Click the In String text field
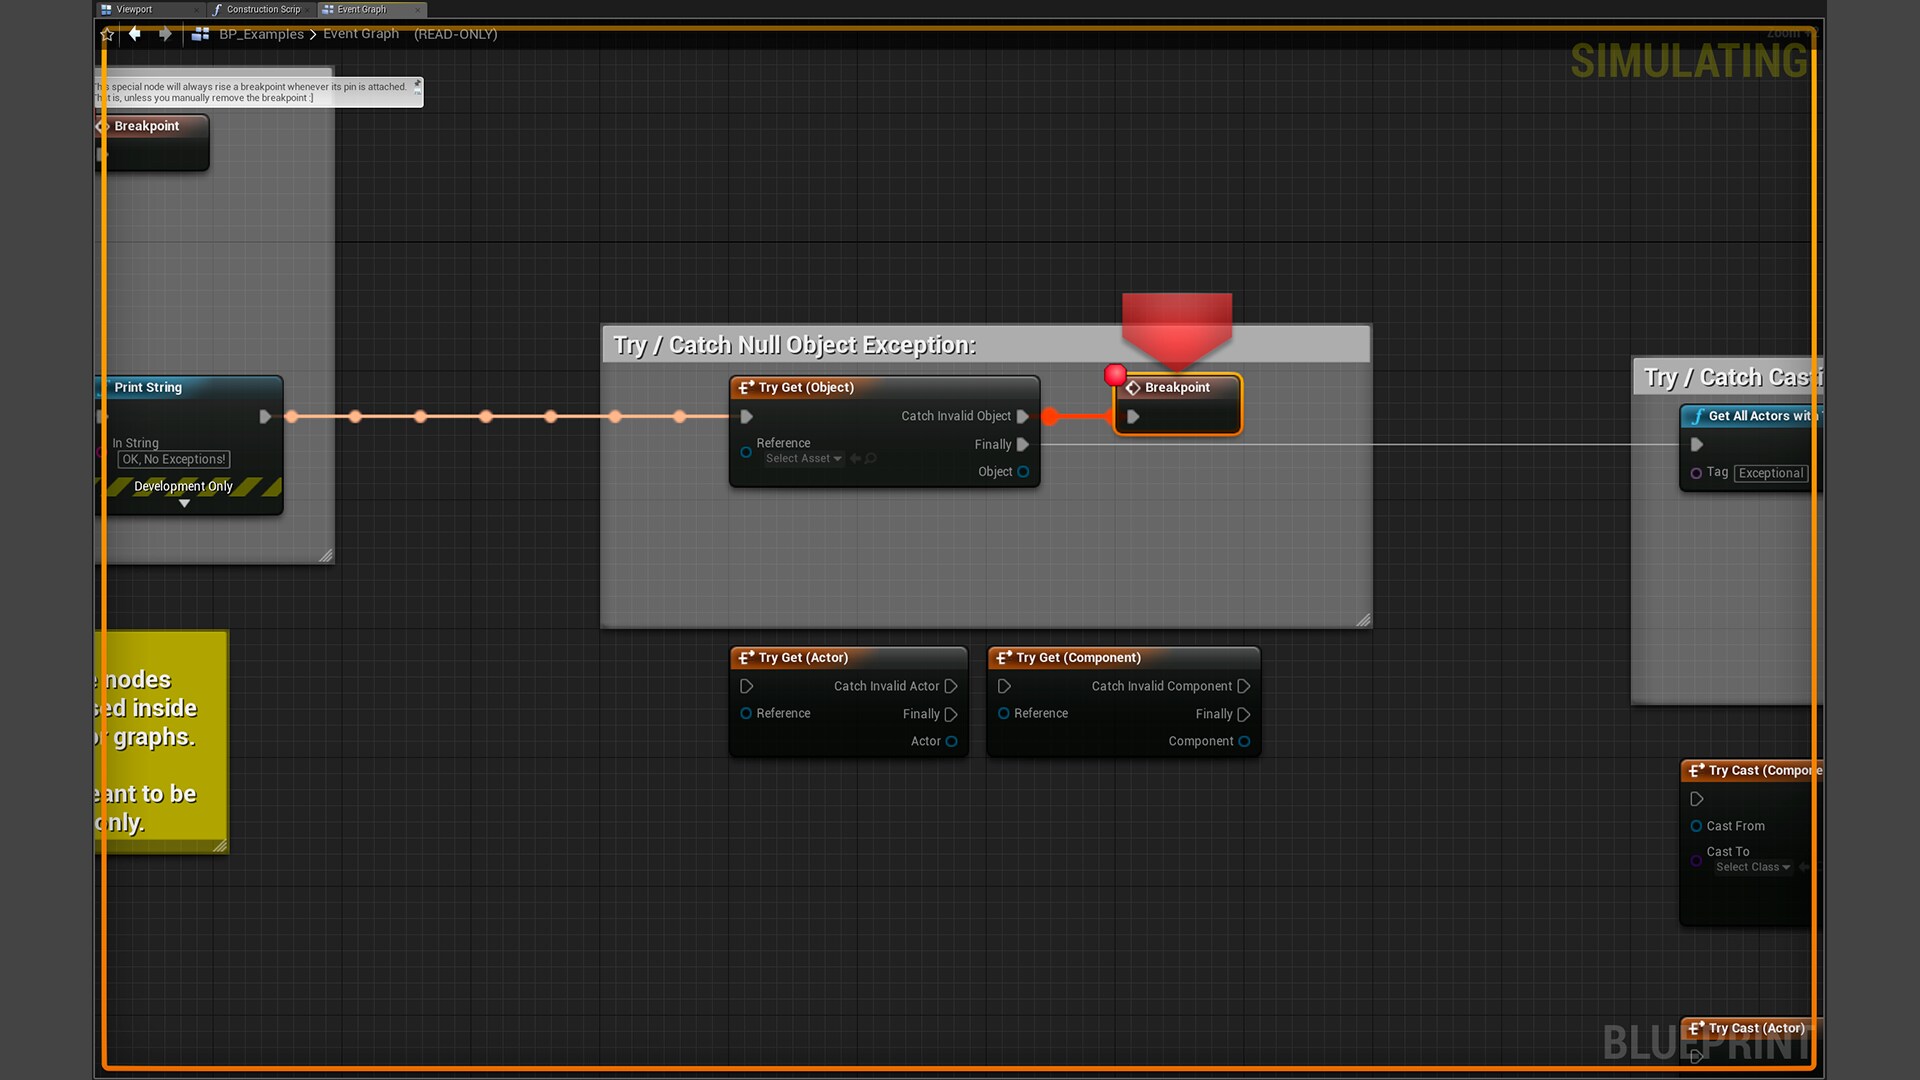Image resolution: width=1920 pixels, height=1080 pixels. click(174, 460)
